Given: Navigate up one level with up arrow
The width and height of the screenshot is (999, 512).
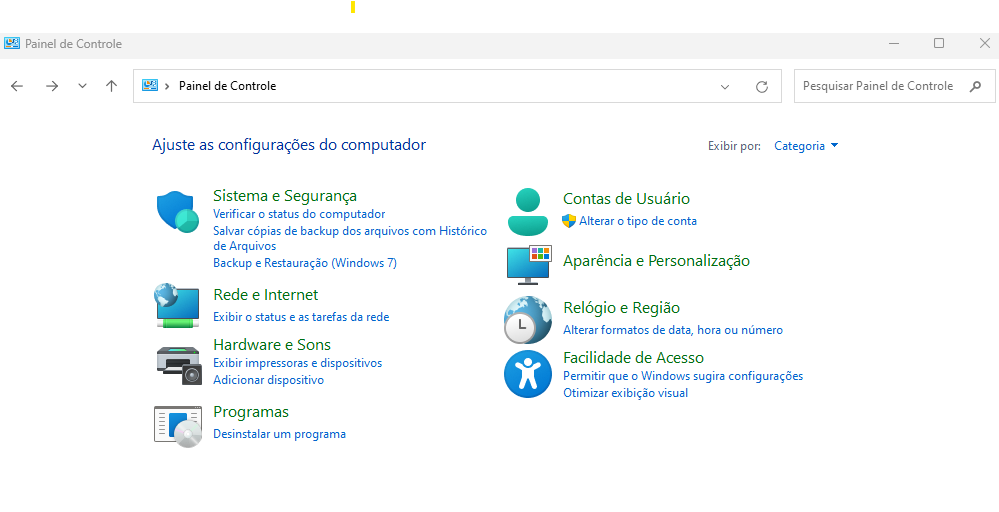Looking at the screenshot, I should [x=111, y=86].
